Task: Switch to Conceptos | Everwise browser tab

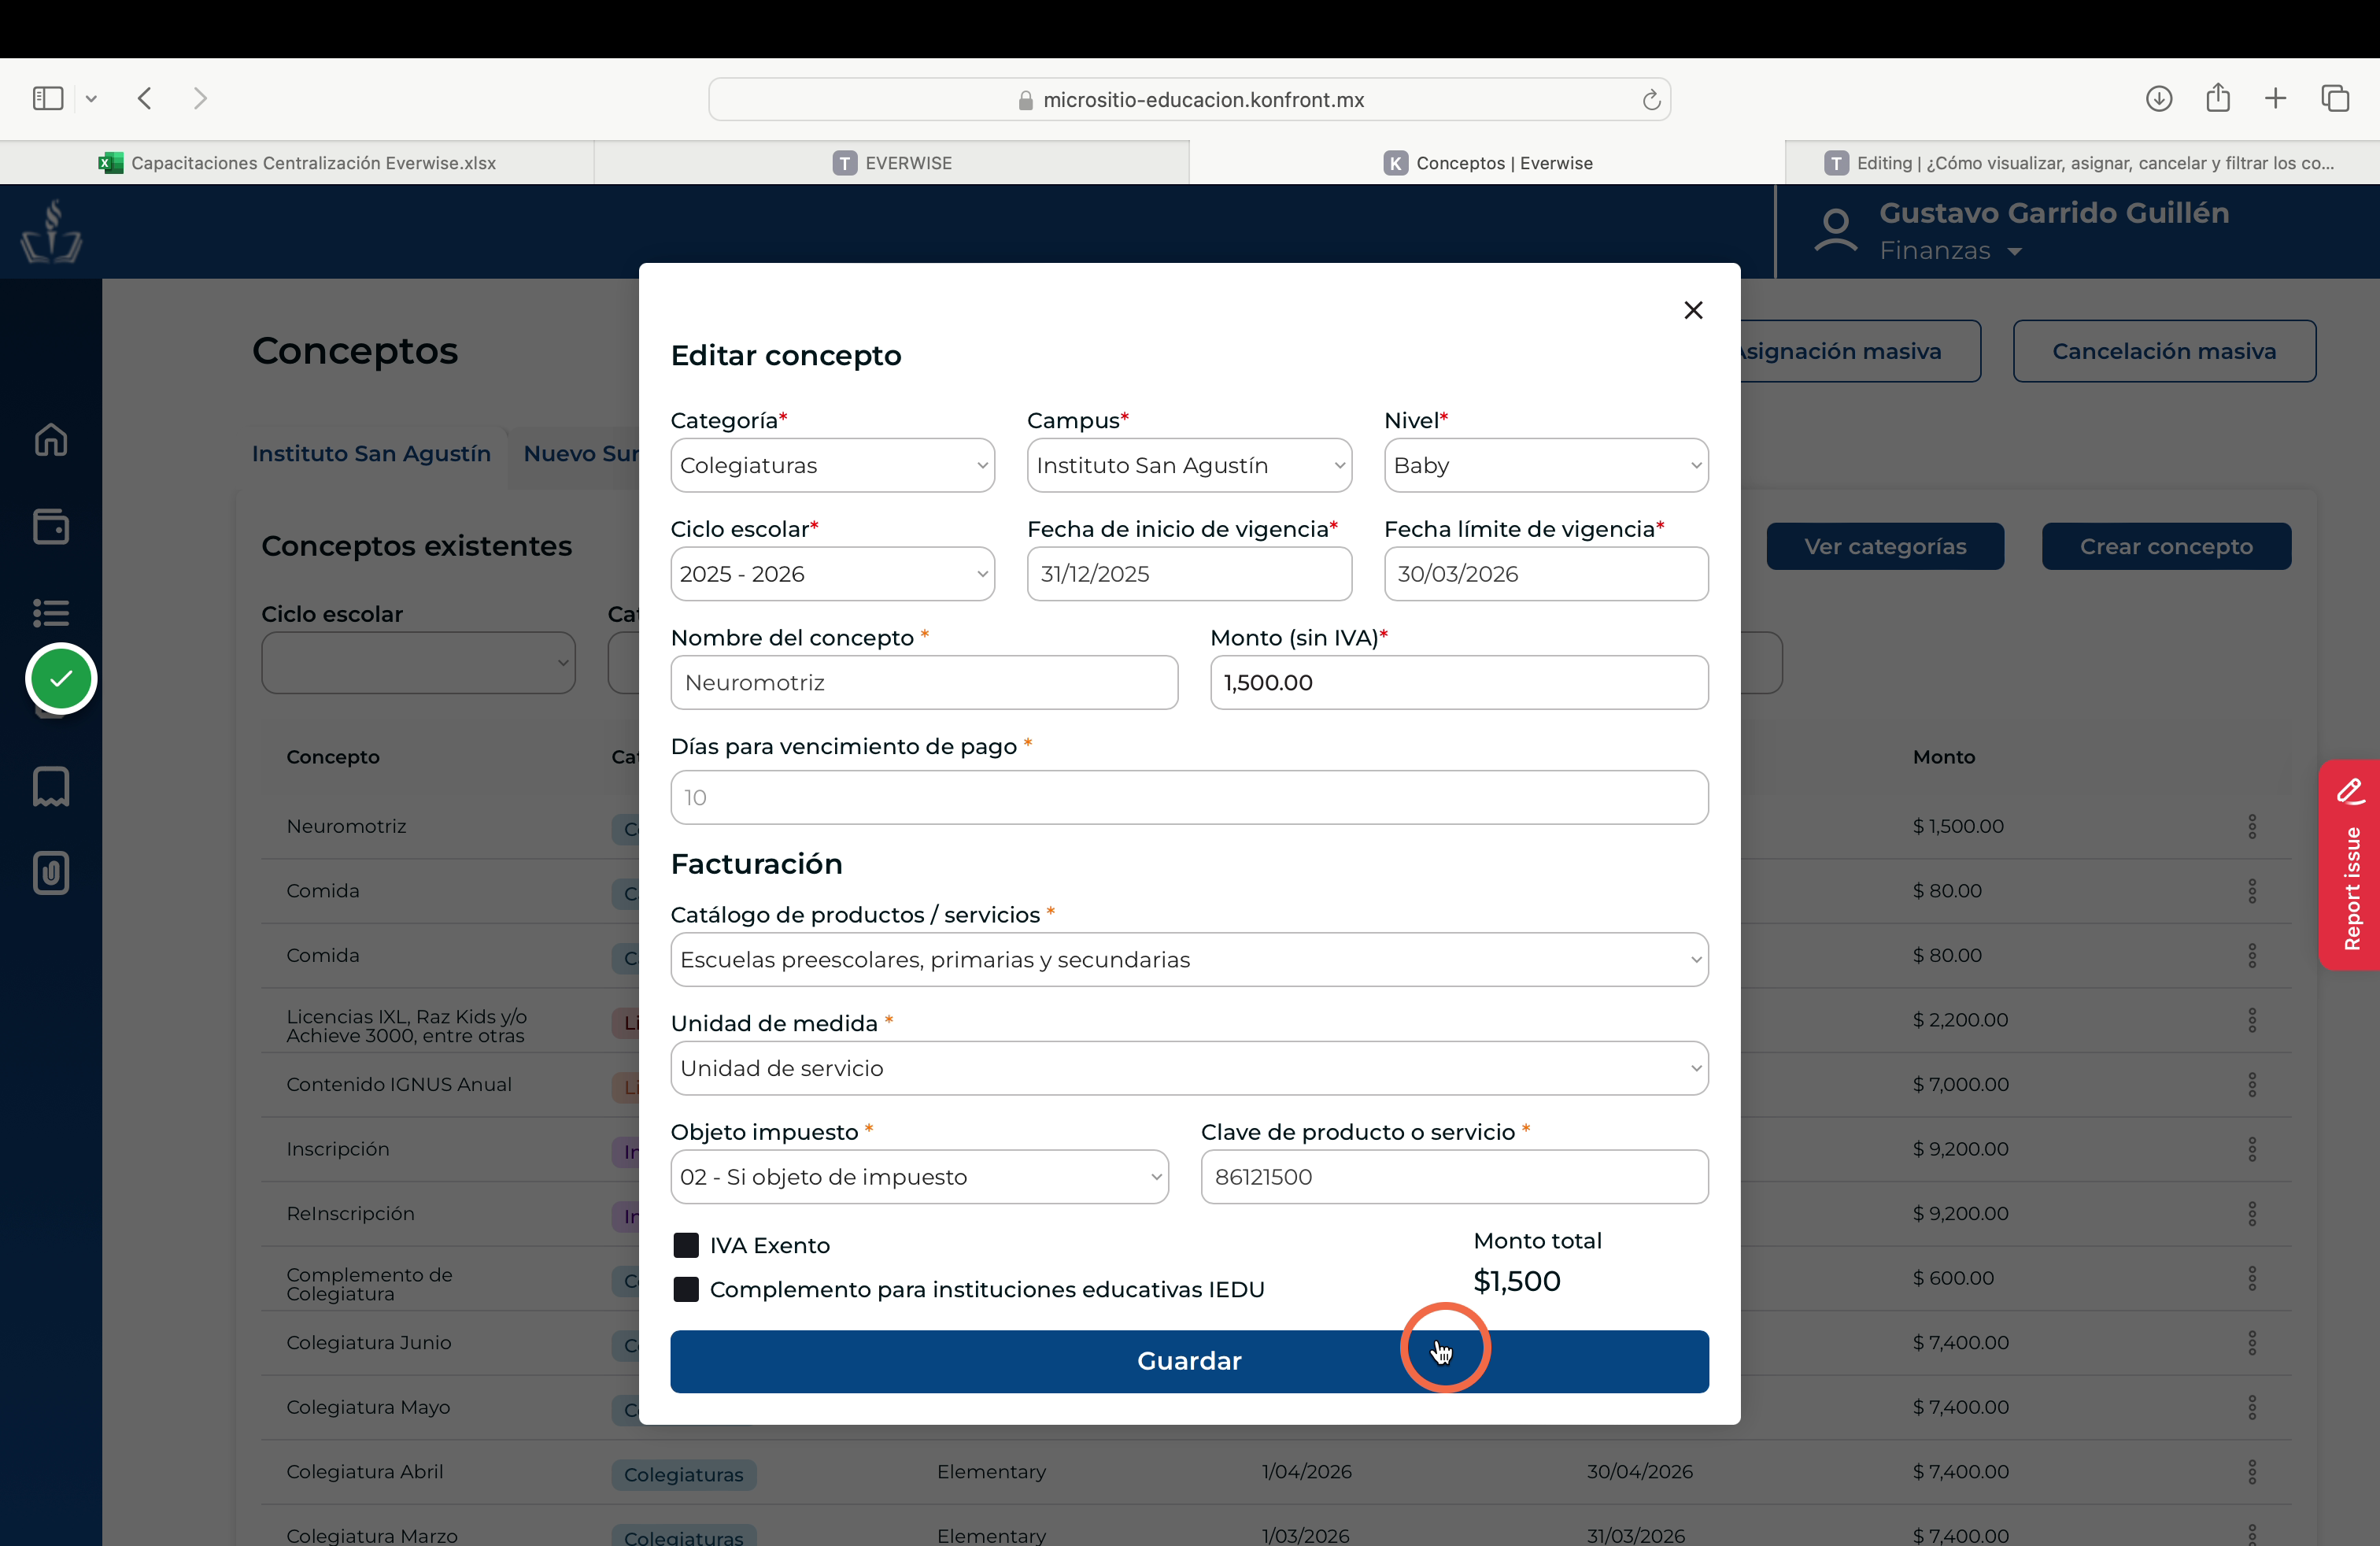Action: (1487, 163)
